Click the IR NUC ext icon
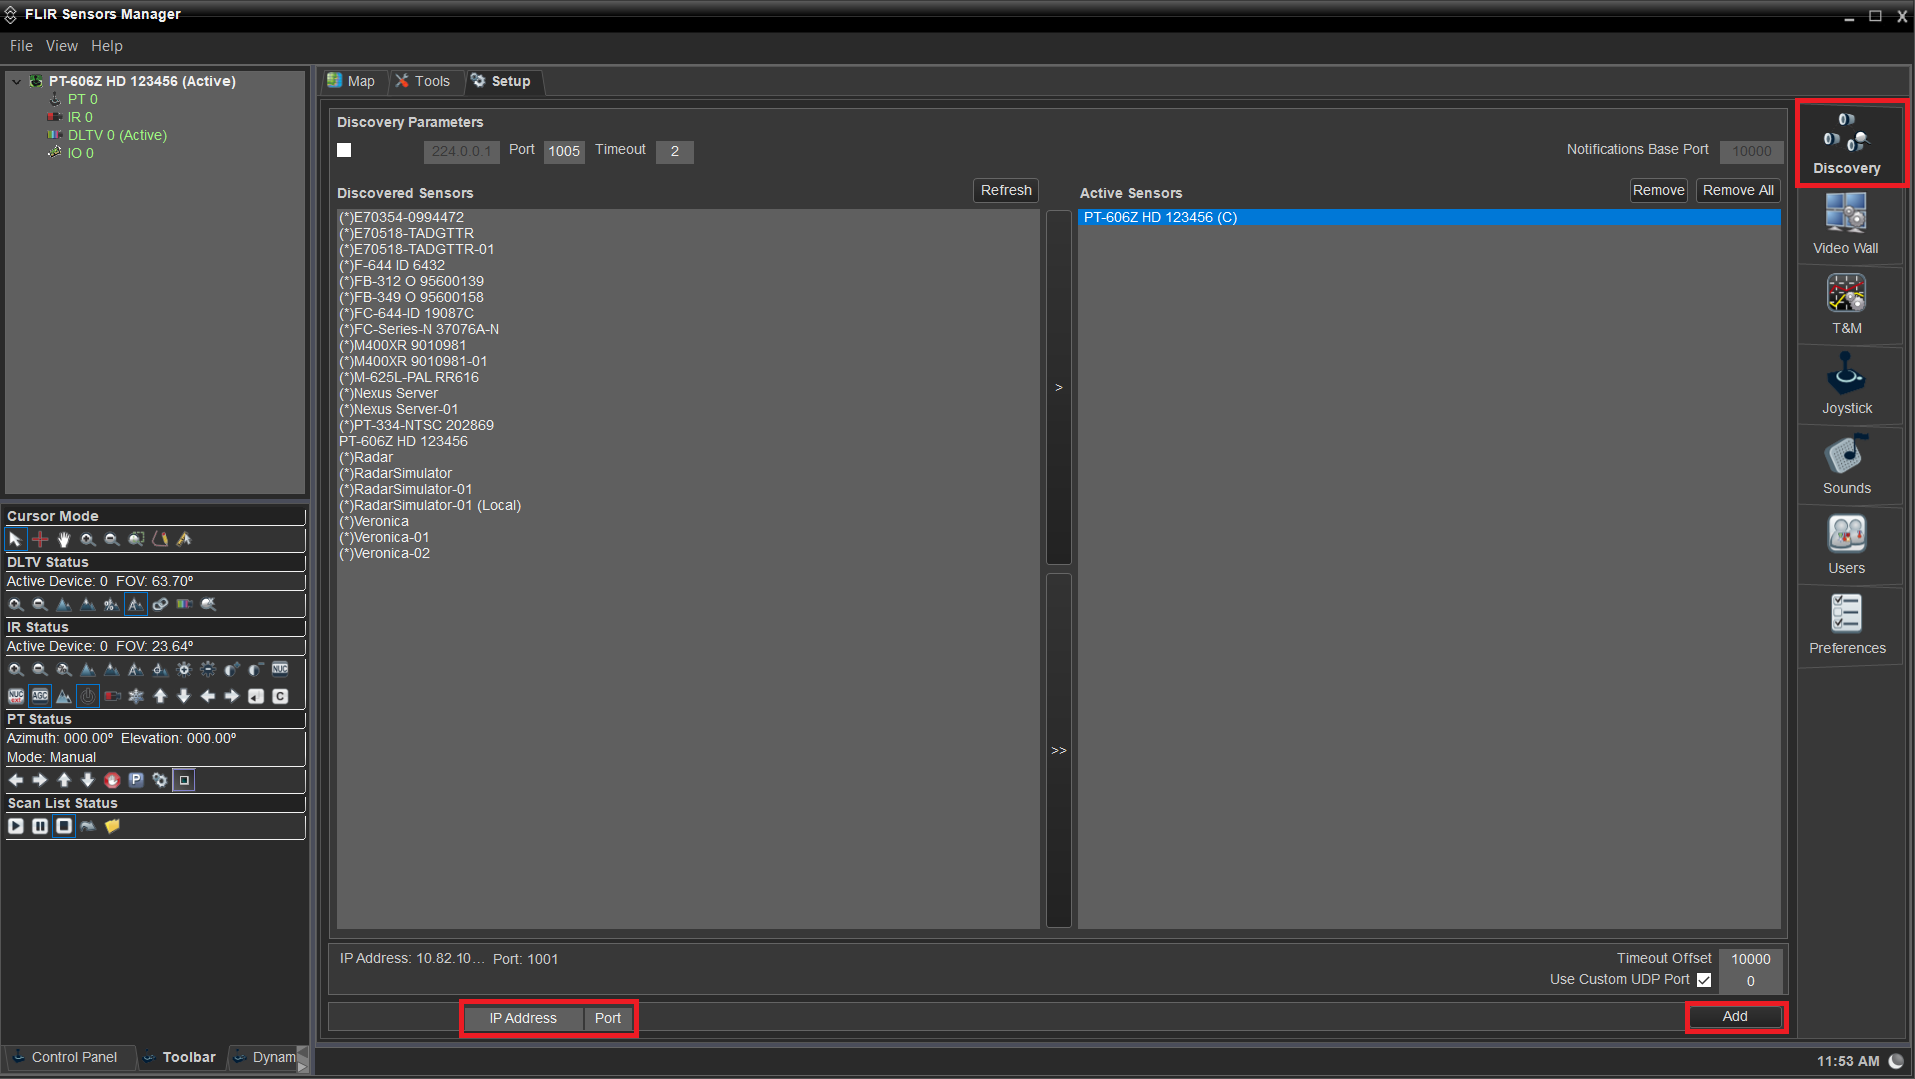The image size is (1915, 1079). point(16,696)
